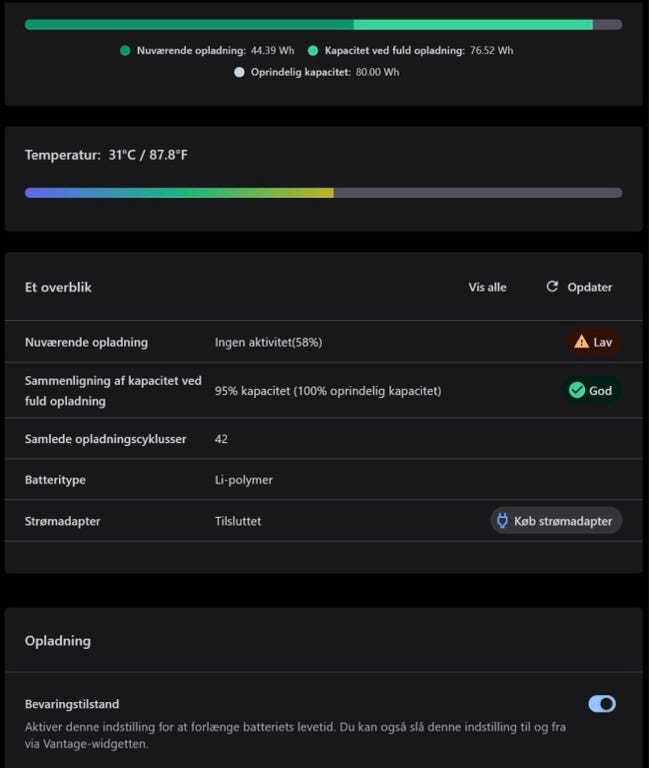
Task: Click the Batteritype row label
Action: (55, 480)
